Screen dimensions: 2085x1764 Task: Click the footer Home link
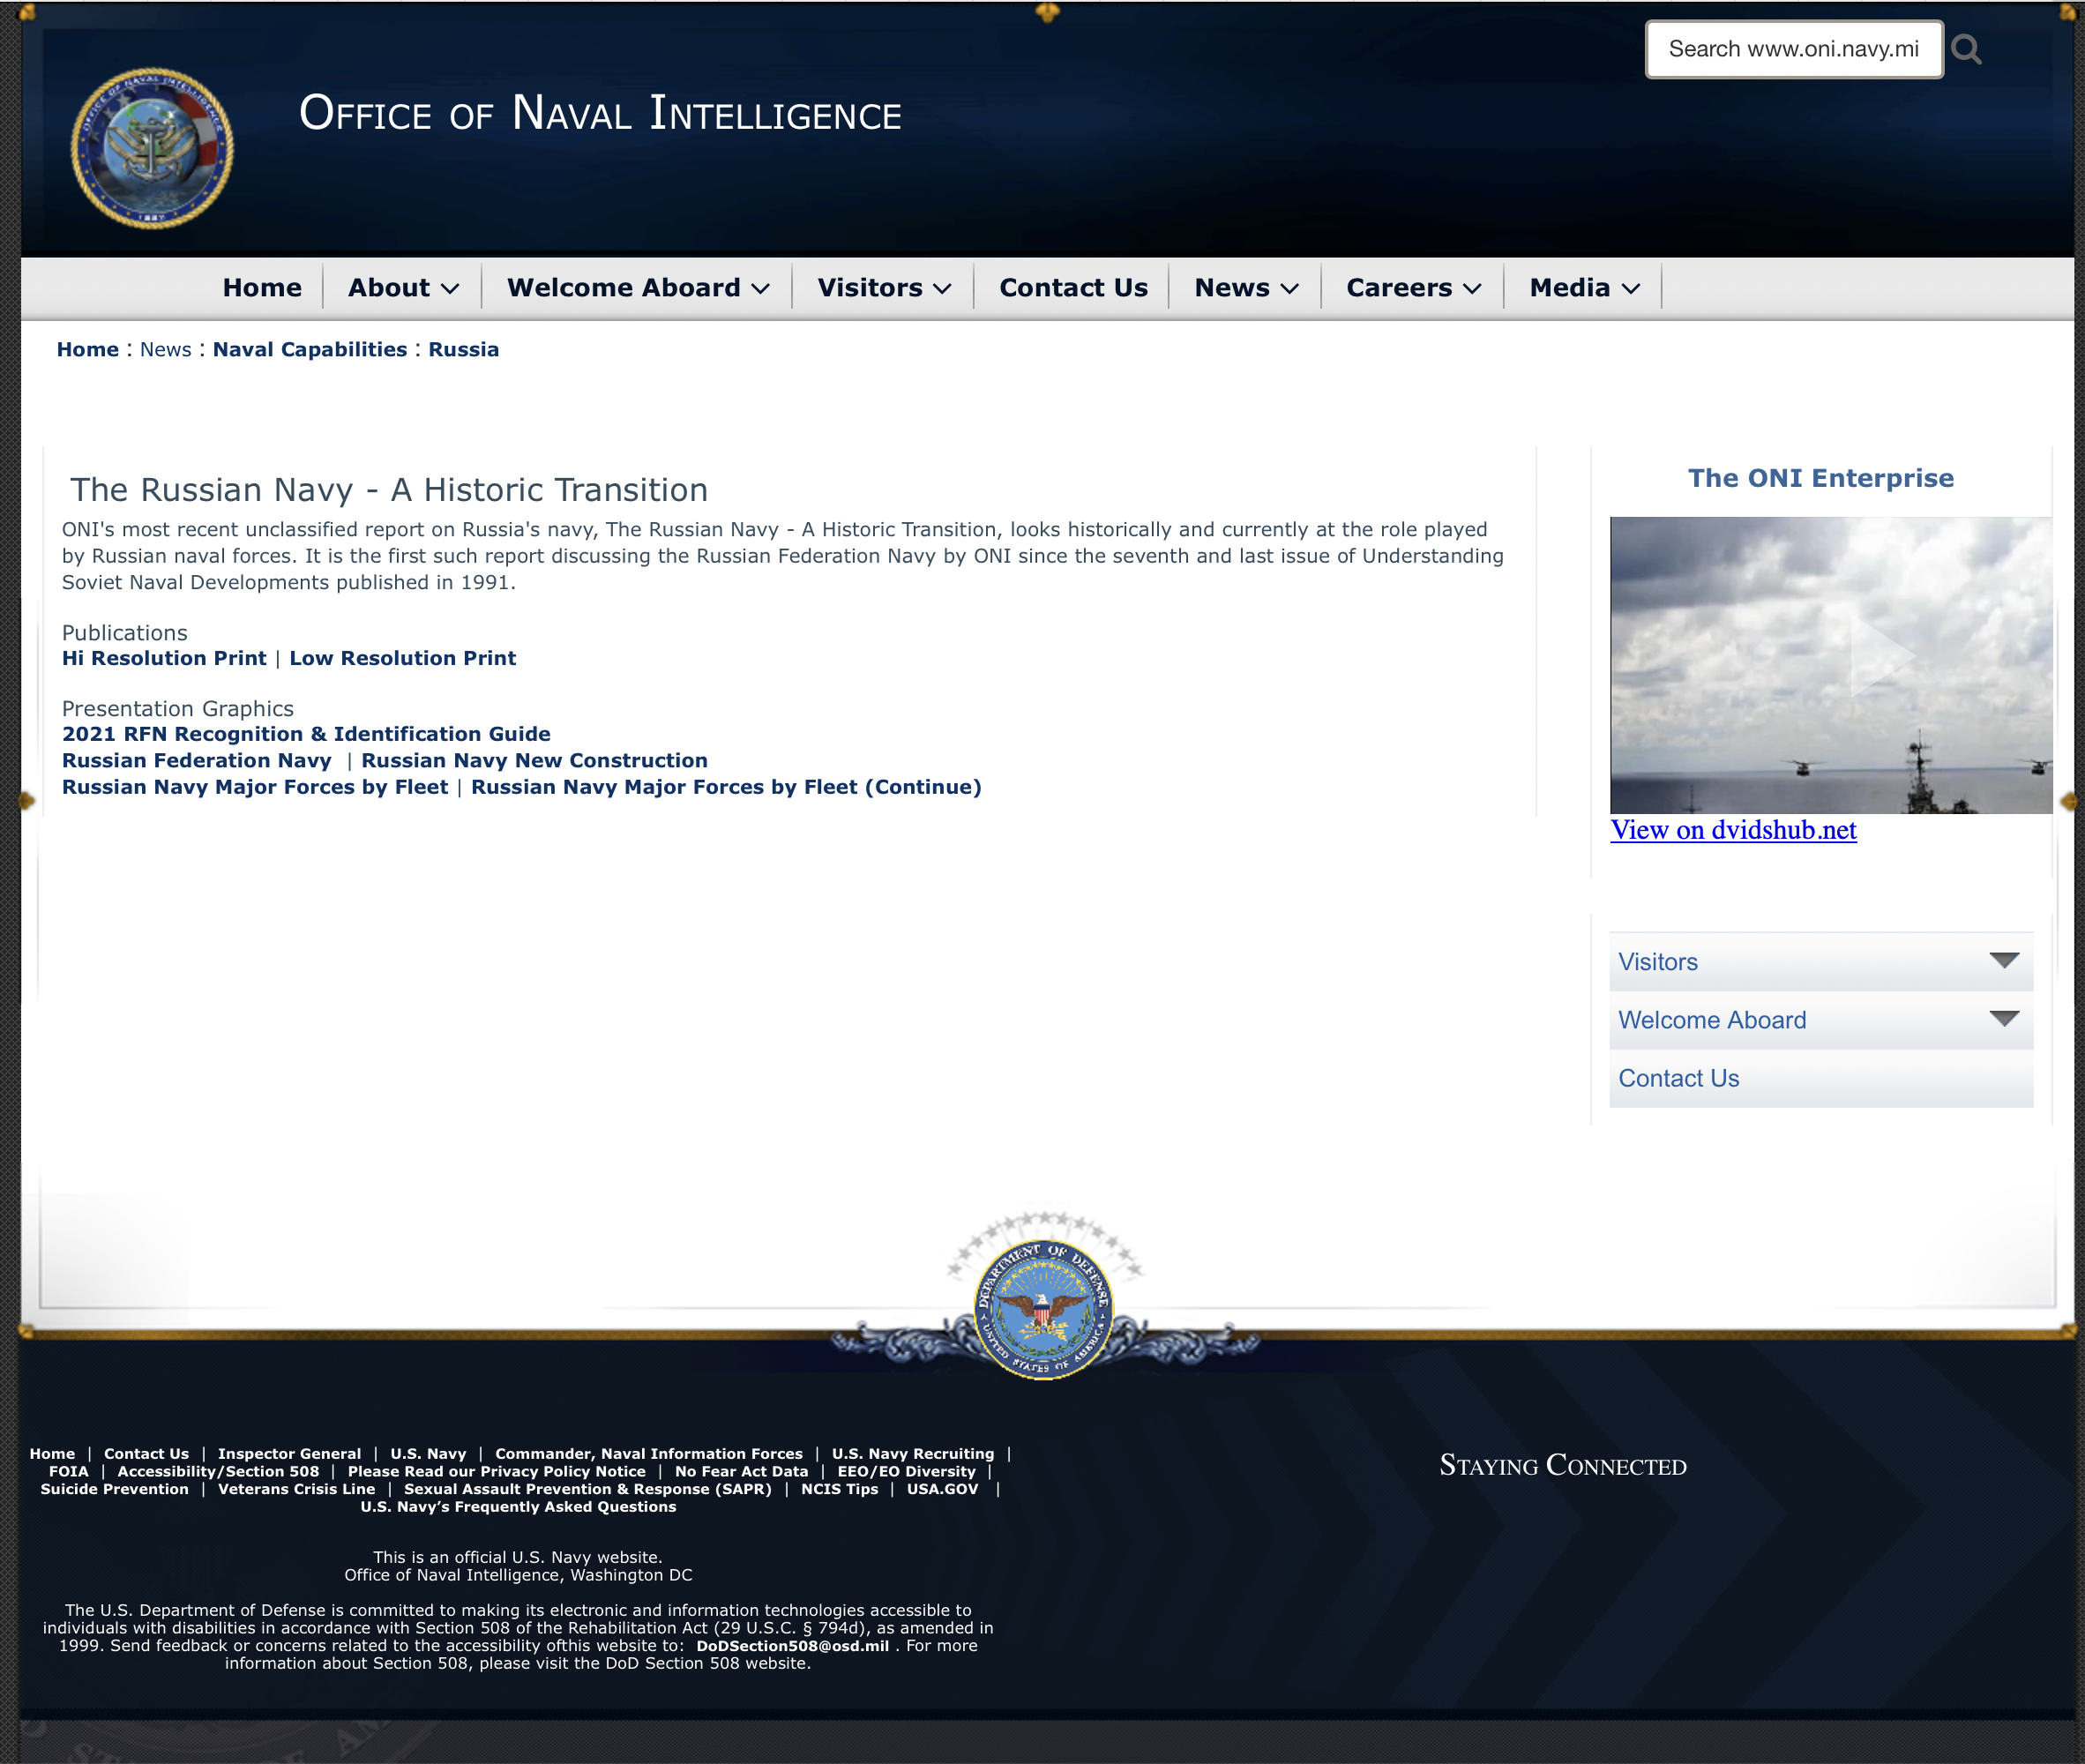click(52, 1454)
